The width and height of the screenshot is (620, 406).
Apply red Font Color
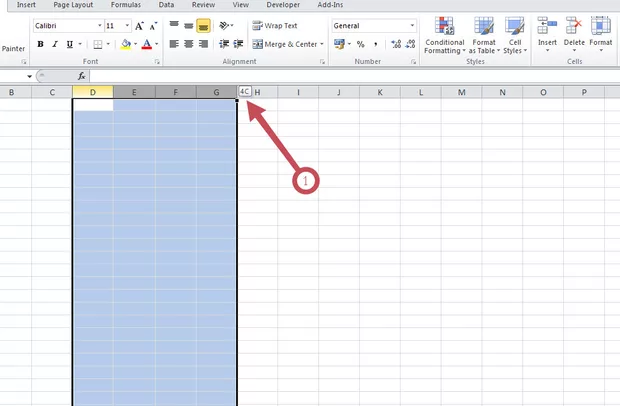point(147,44)
